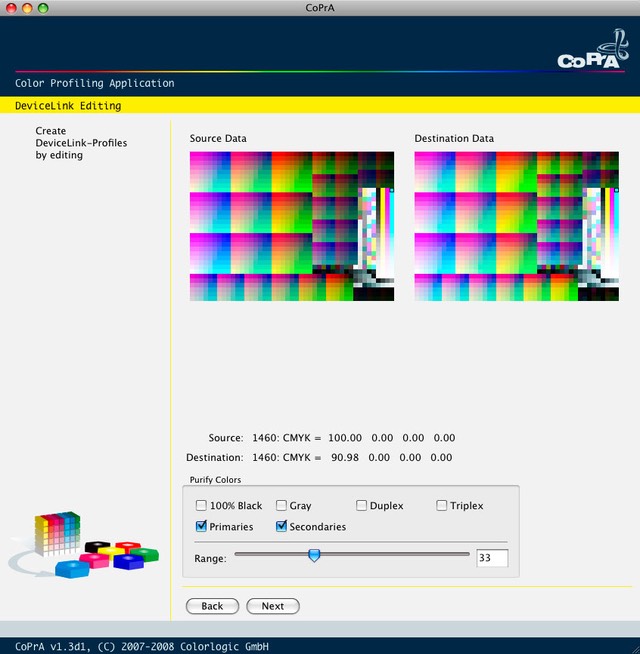Image resolution: width=640 pixels, height=654 pixels.
Task: Zoom window using green button
Action: 43,8
